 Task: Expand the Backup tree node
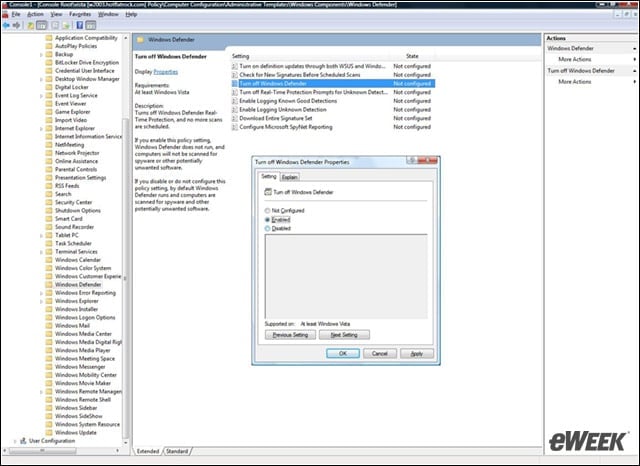(x=41, y=55)
